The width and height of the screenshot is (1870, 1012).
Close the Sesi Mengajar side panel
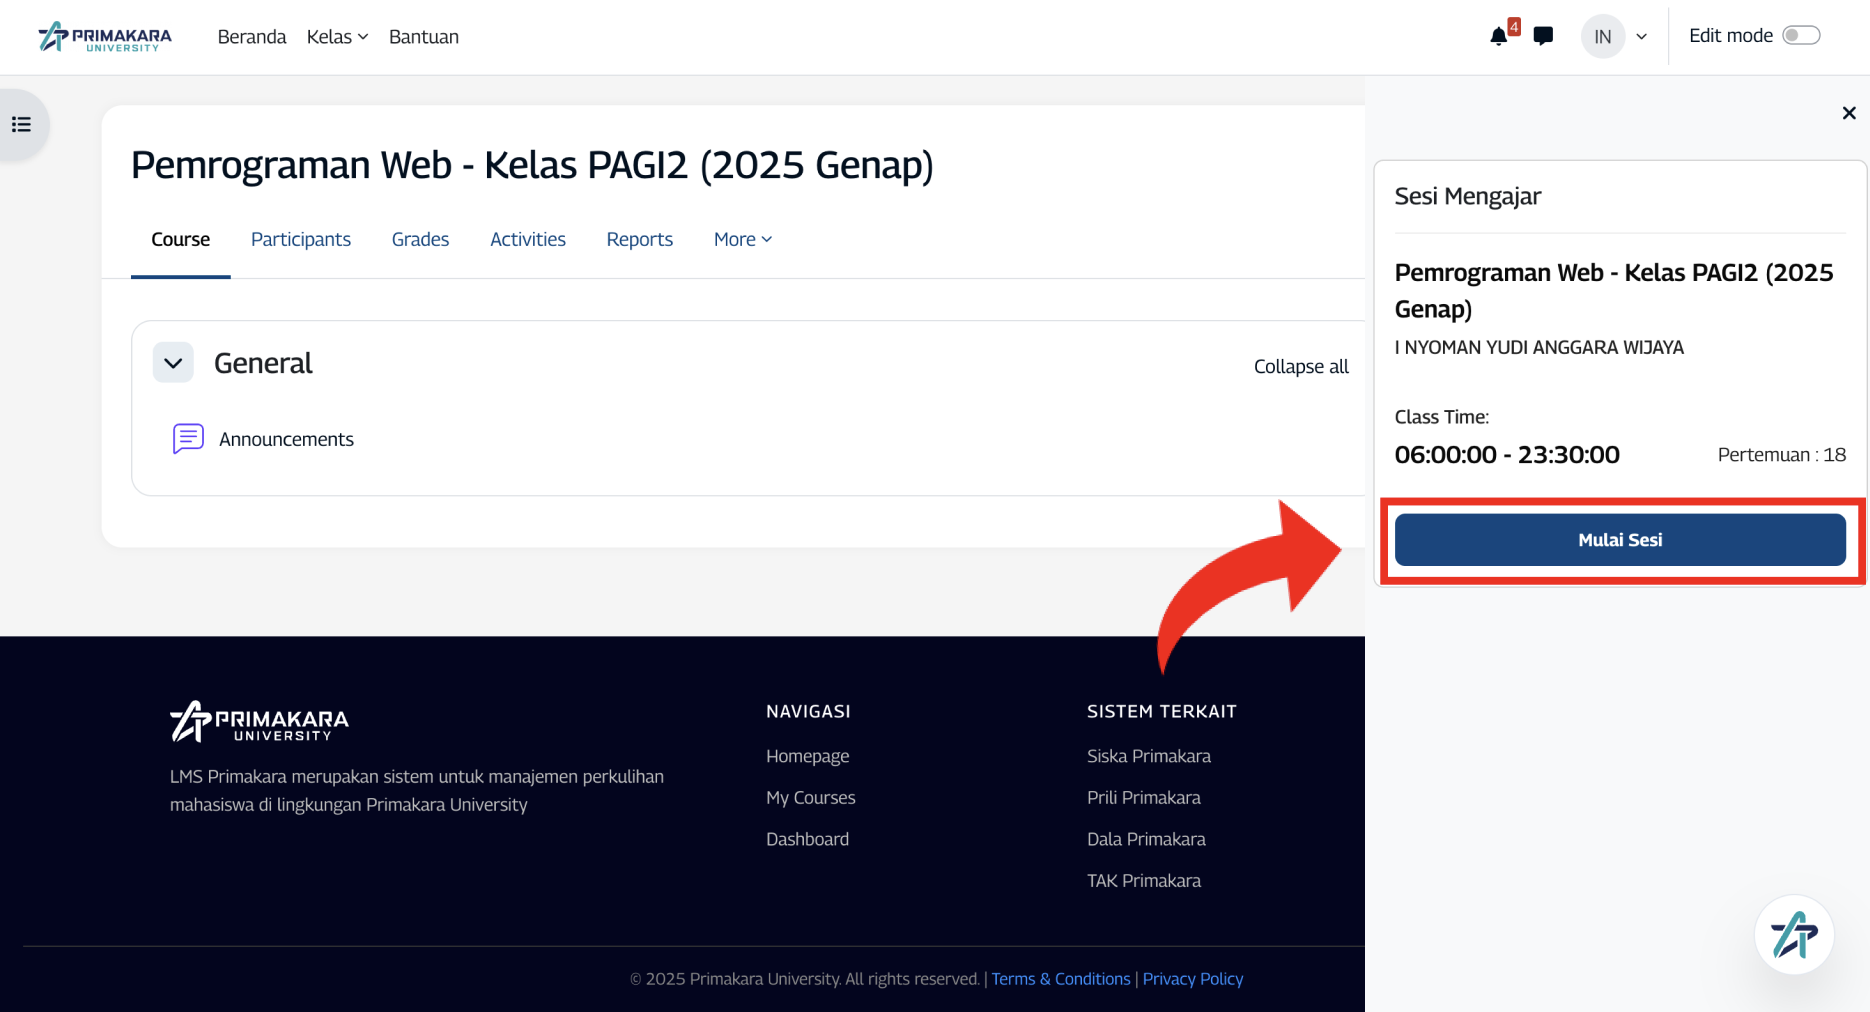[1849, 113]
